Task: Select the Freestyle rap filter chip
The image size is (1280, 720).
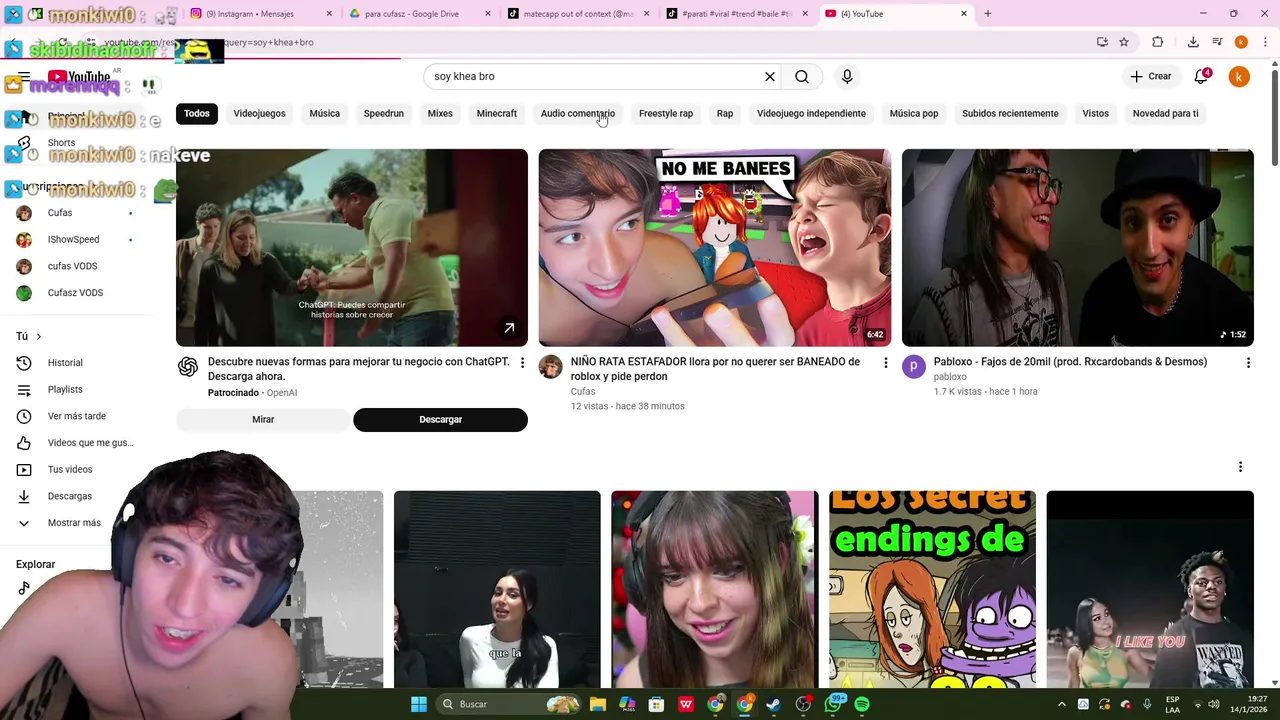Action: coord(666,113)
